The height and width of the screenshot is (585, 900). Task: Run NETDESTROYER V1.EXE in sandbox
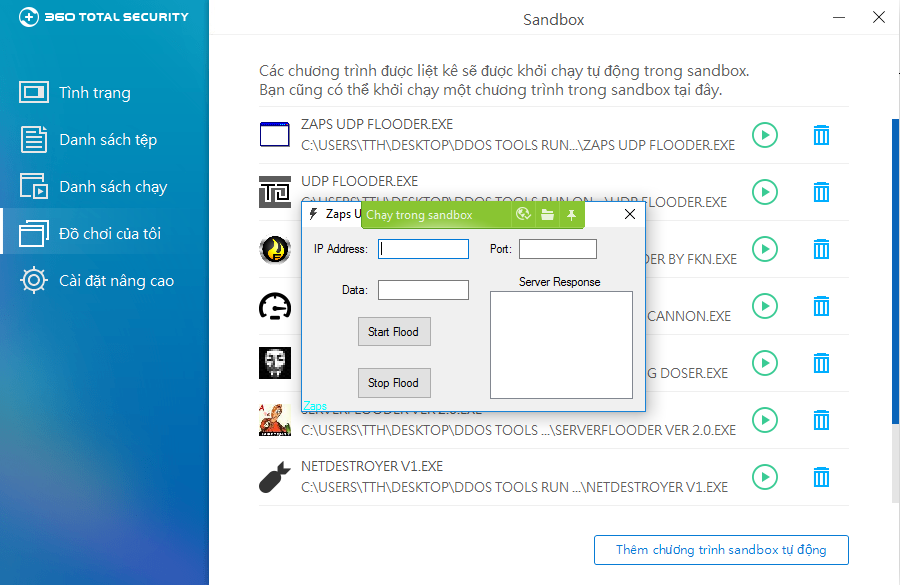[x=765, y=476]
